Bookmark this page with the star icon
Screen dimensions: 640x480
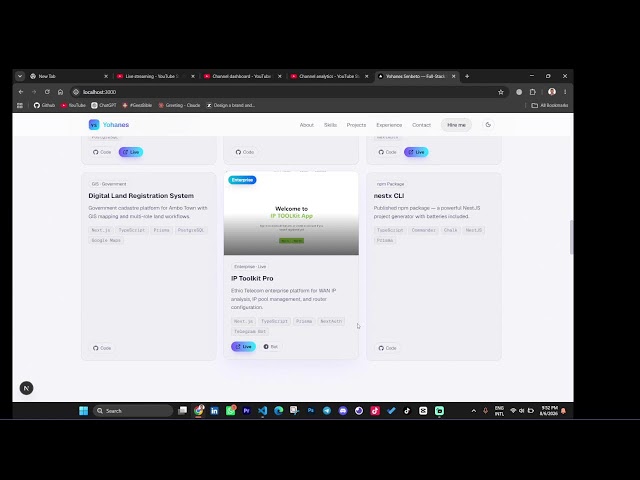pyautogui.click(x=501, y=92)
